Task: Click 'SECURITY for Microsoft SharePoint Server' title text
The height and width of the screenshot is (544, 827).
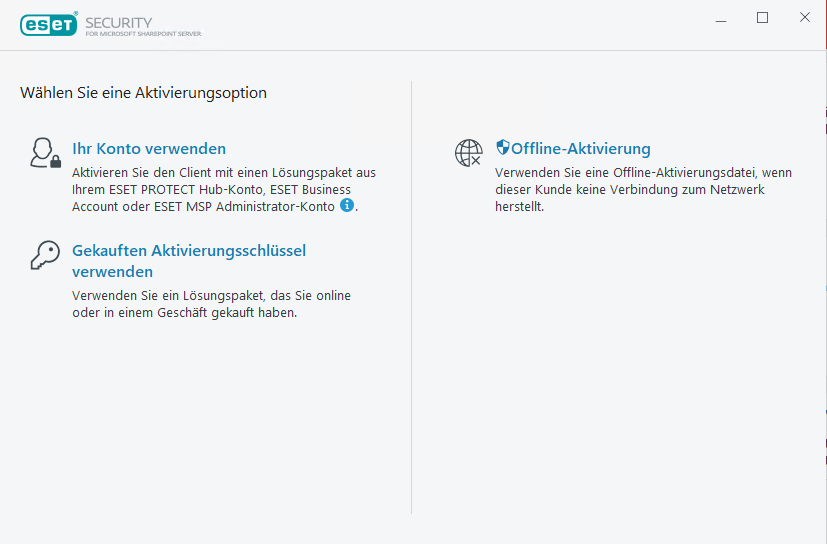Action: (x=143, y=26)
